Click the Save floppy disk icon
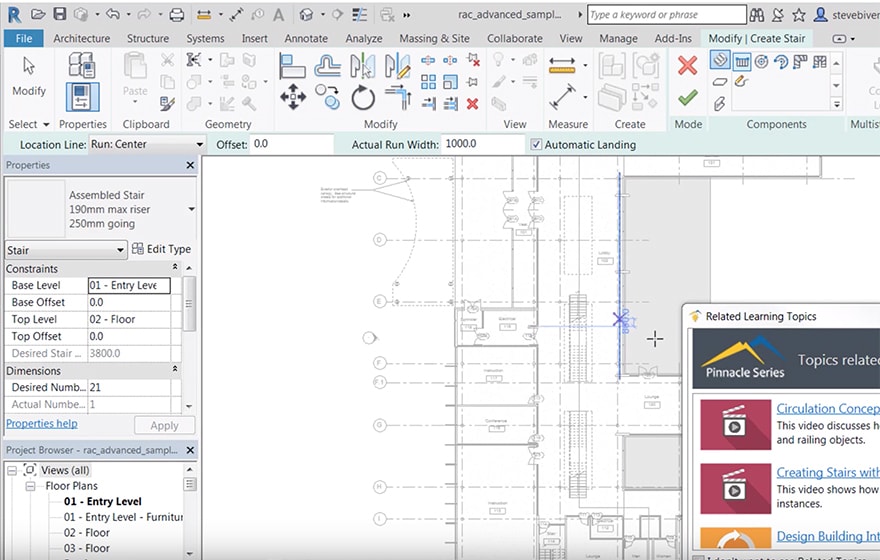The height and width of the screenshot is (560, 880). click(59, 14)
